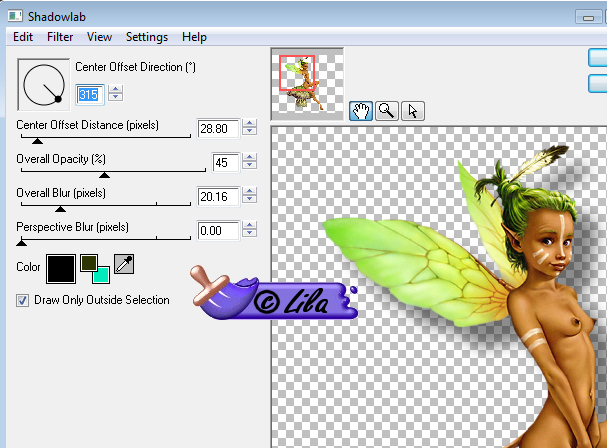Select the Zoom magnifier tool

(386, 111)
